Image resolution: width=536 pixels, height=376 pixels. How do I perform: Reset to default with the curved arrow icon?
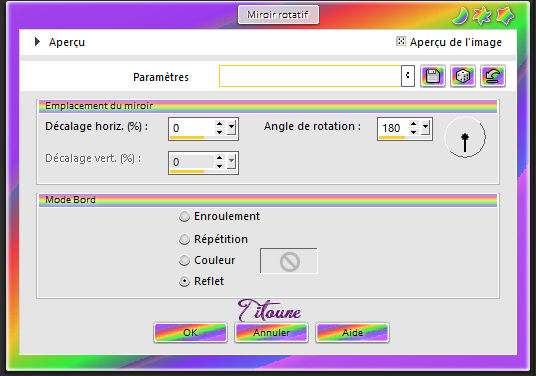[493, 76]
